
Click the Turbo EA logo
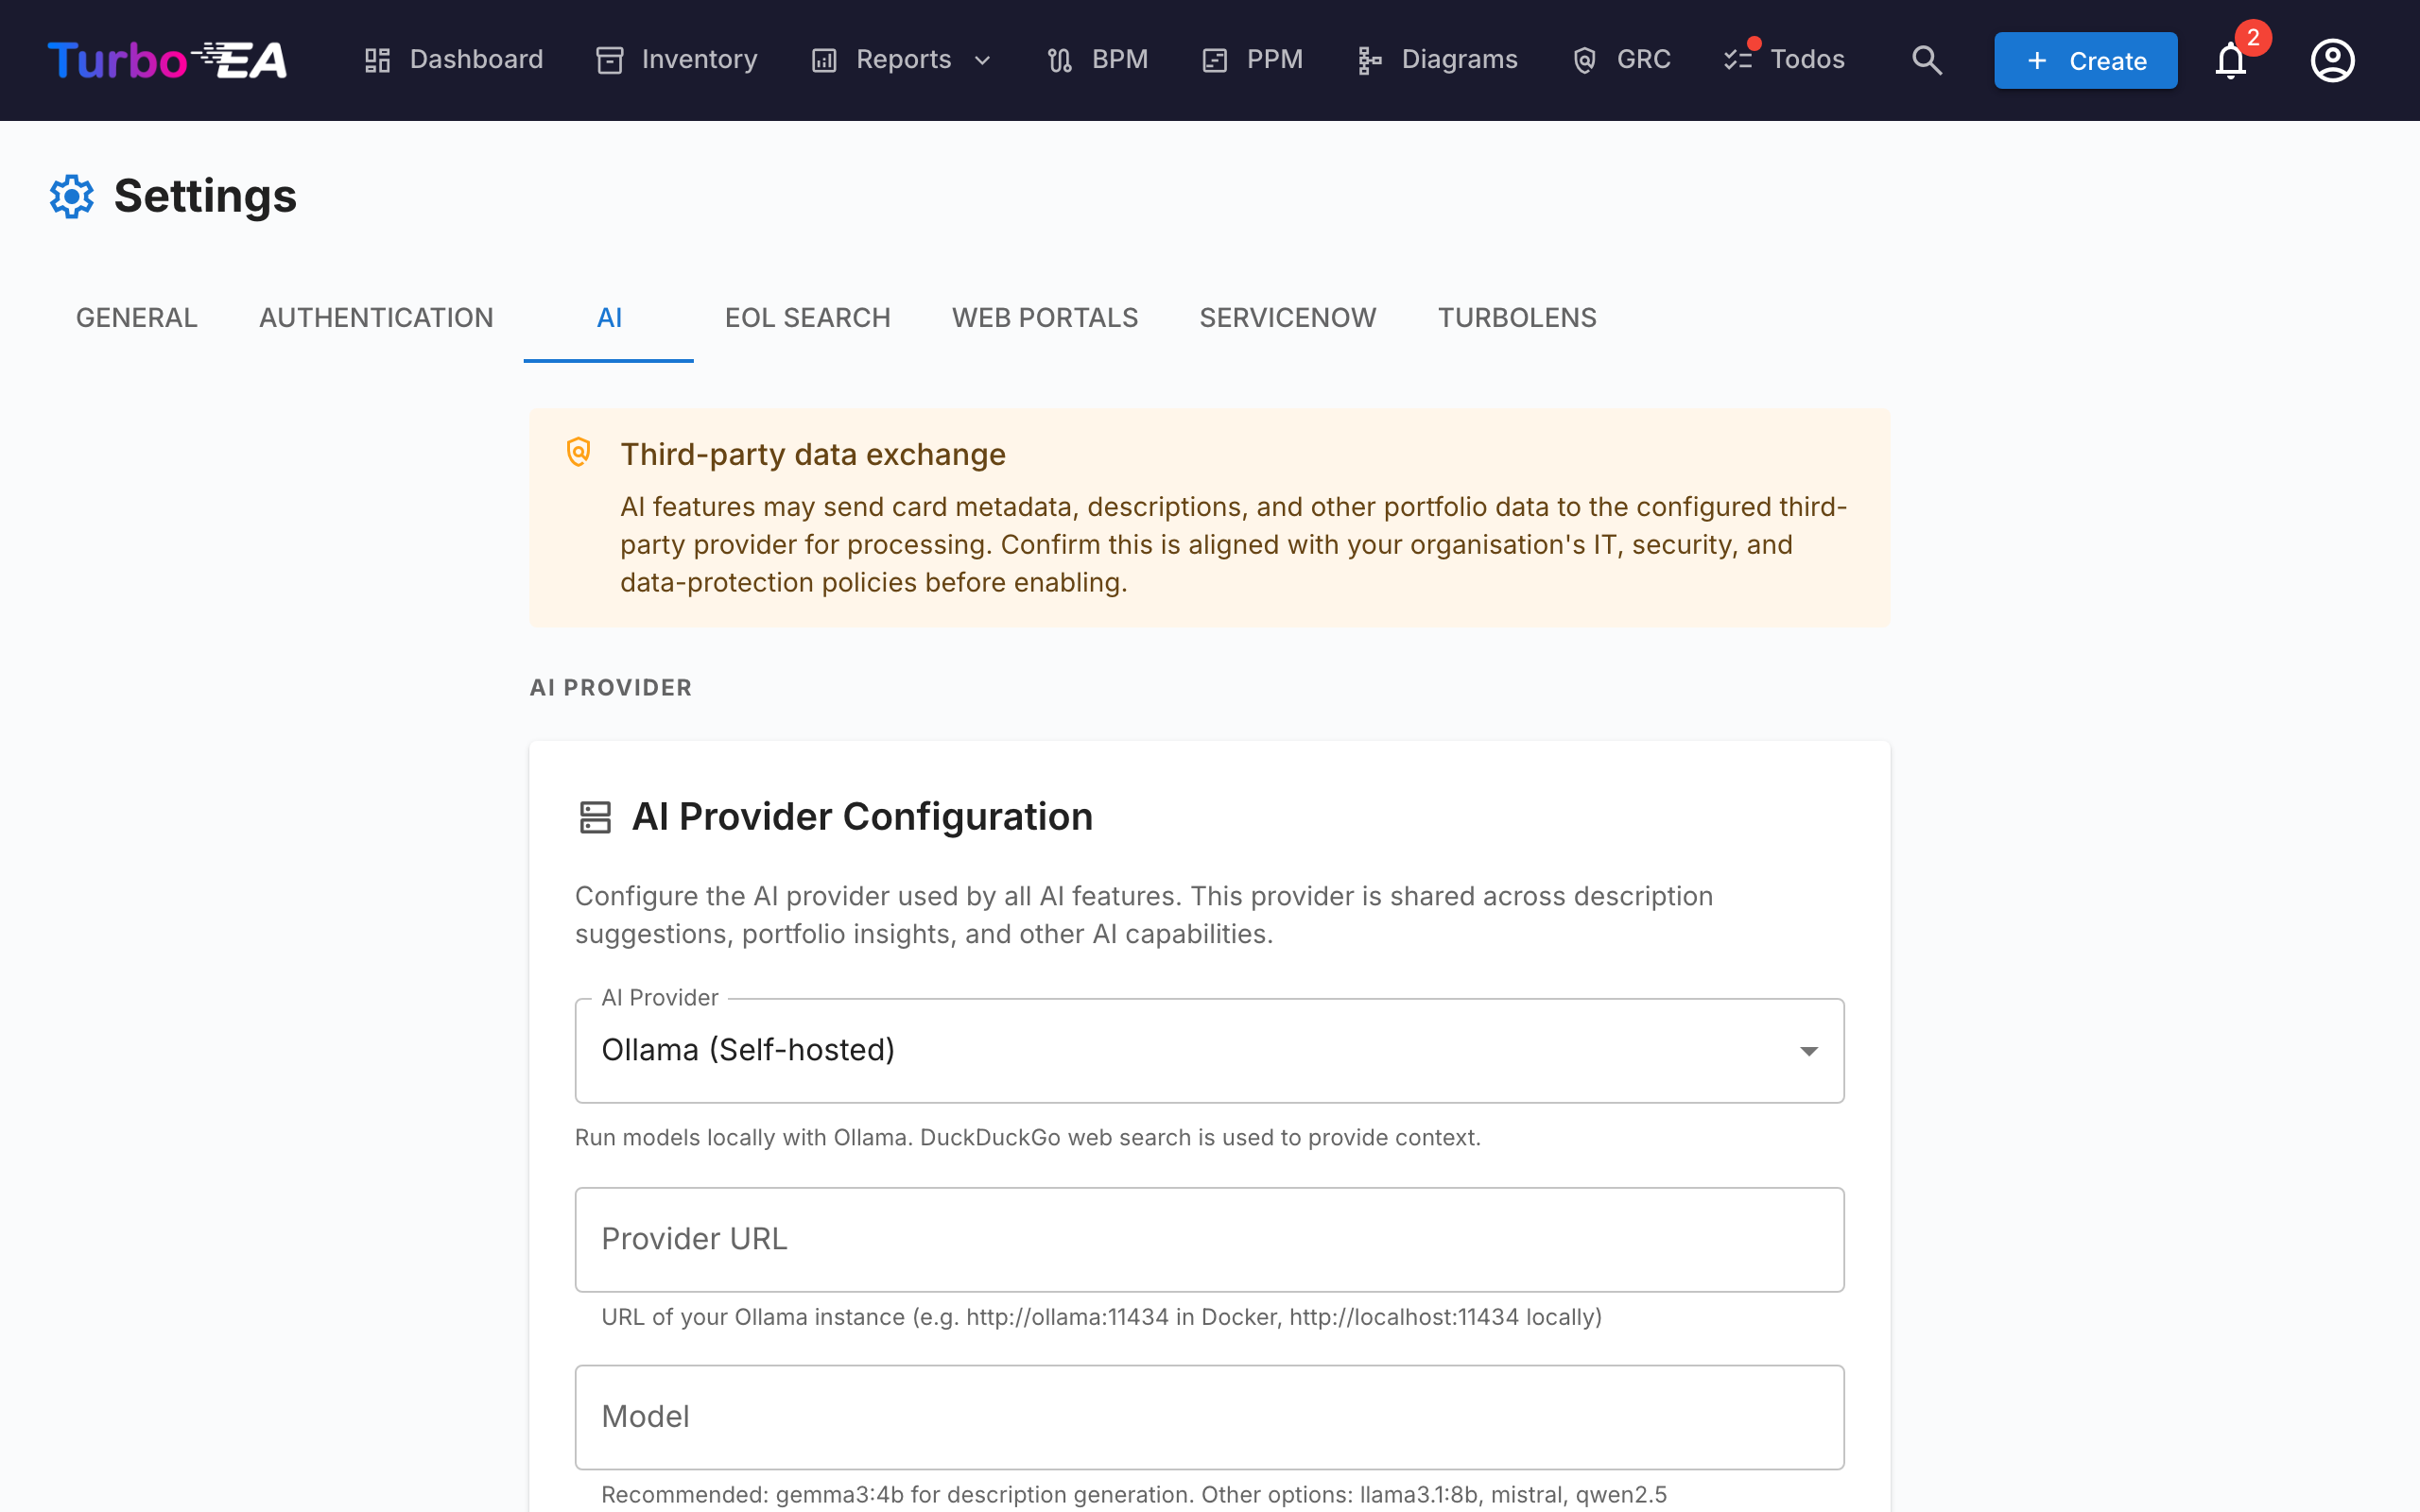click(167, 60)
